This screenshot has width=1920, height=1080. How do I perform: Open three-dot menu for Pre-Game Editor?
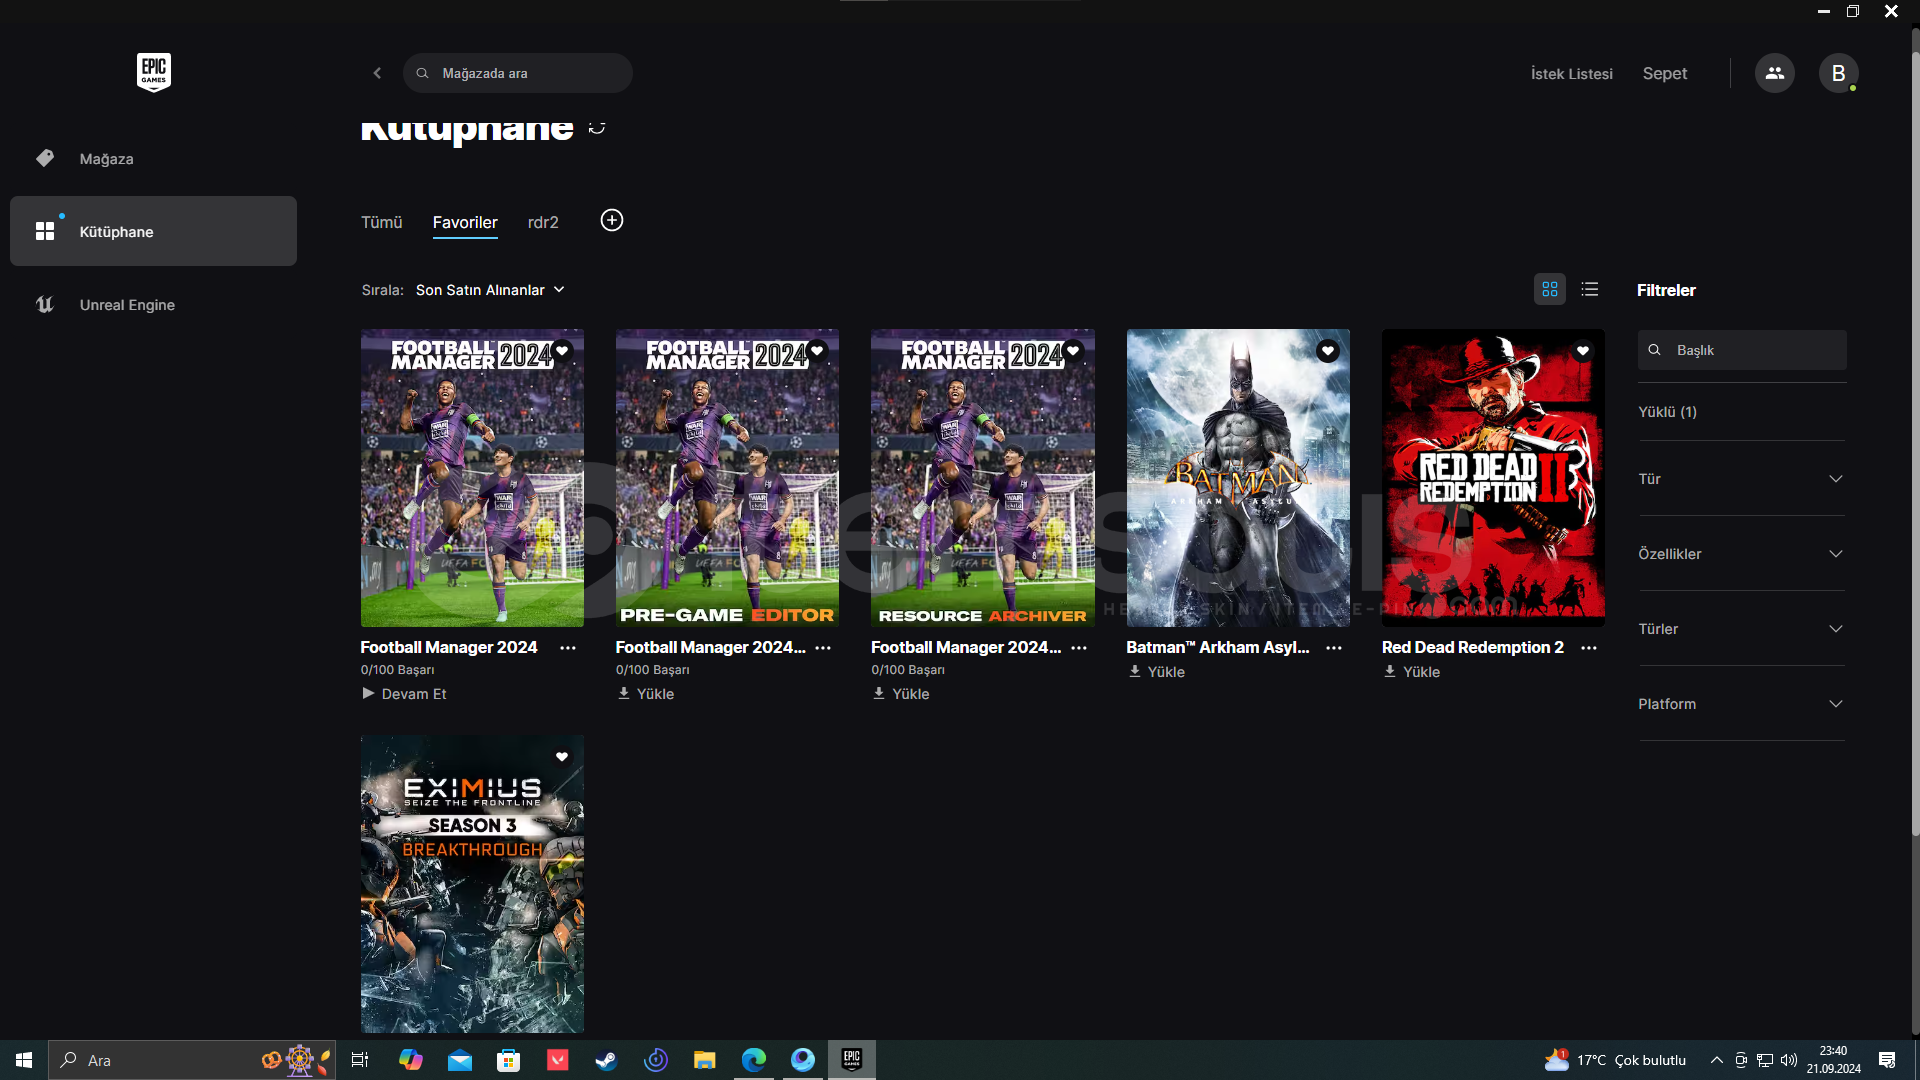tap(823, 648)
